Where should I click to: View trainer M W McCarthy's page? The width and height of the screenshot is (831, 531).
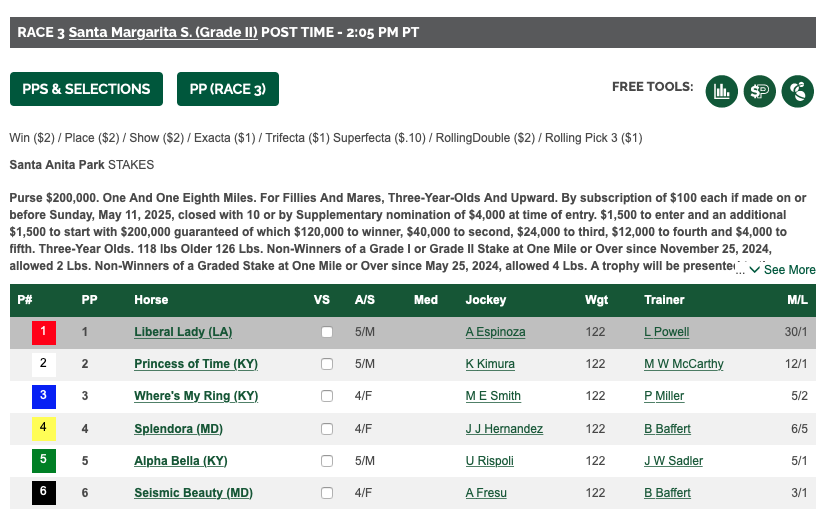pos(684,364)
